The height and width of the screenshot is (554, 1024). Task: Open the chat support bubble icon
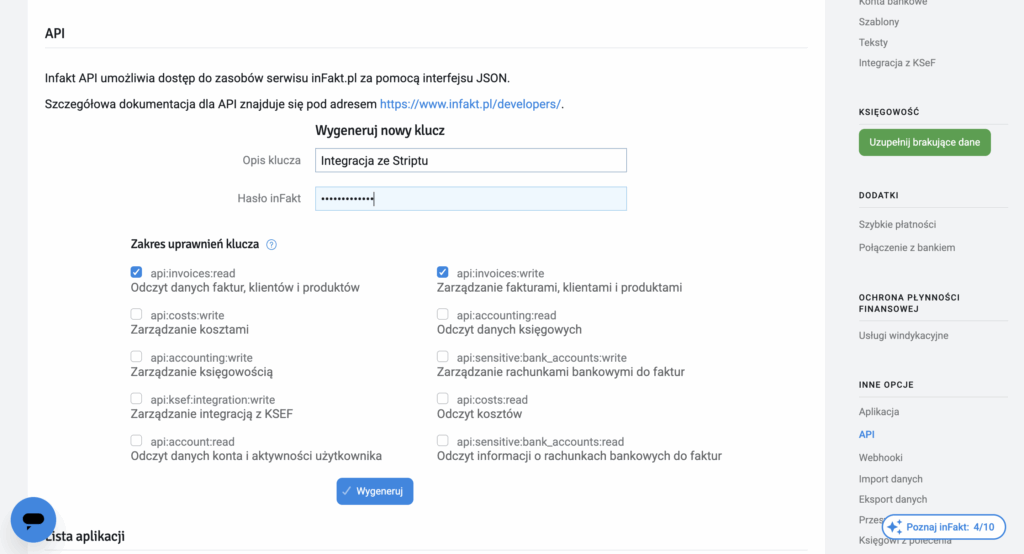coord(33,520)
